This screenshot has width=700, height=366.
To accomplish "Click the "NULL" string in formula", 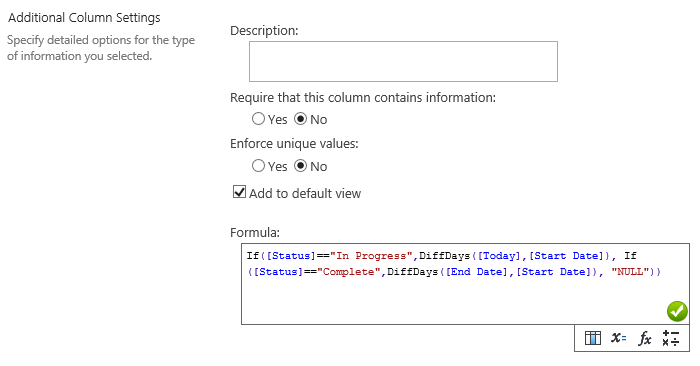I will click(630, 272).
